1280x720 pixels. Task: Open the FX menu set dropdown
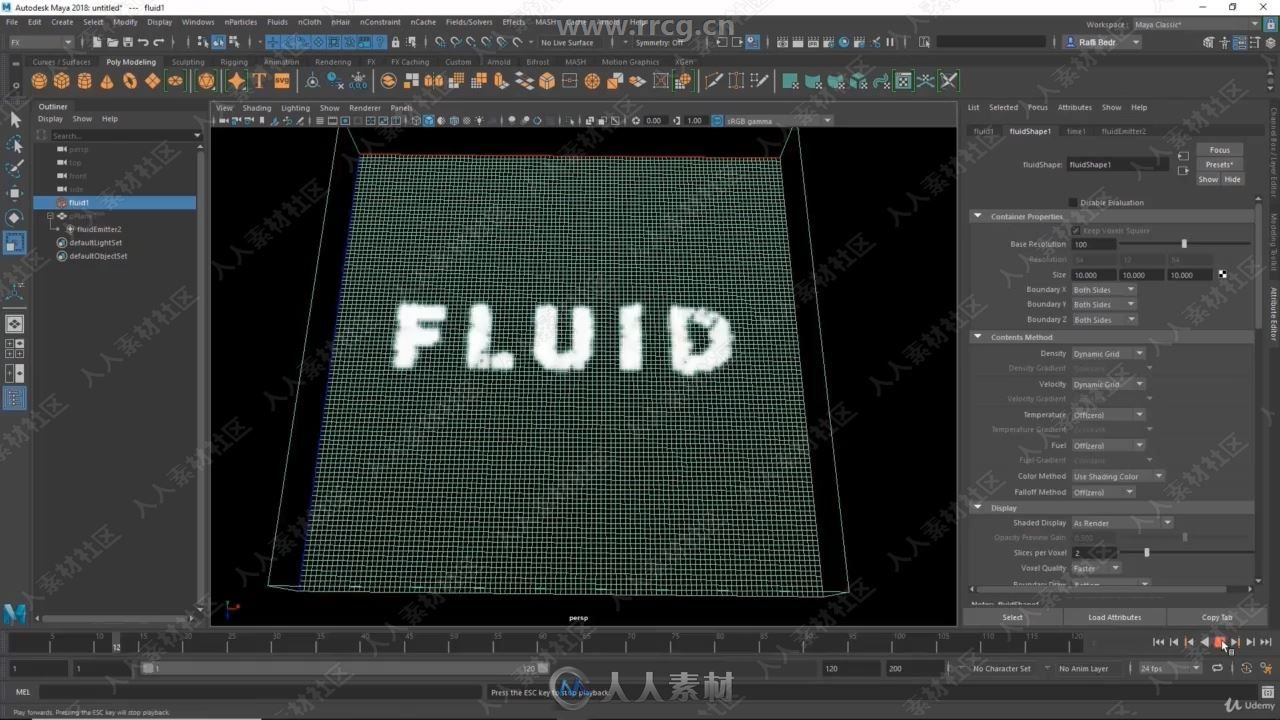40,42
